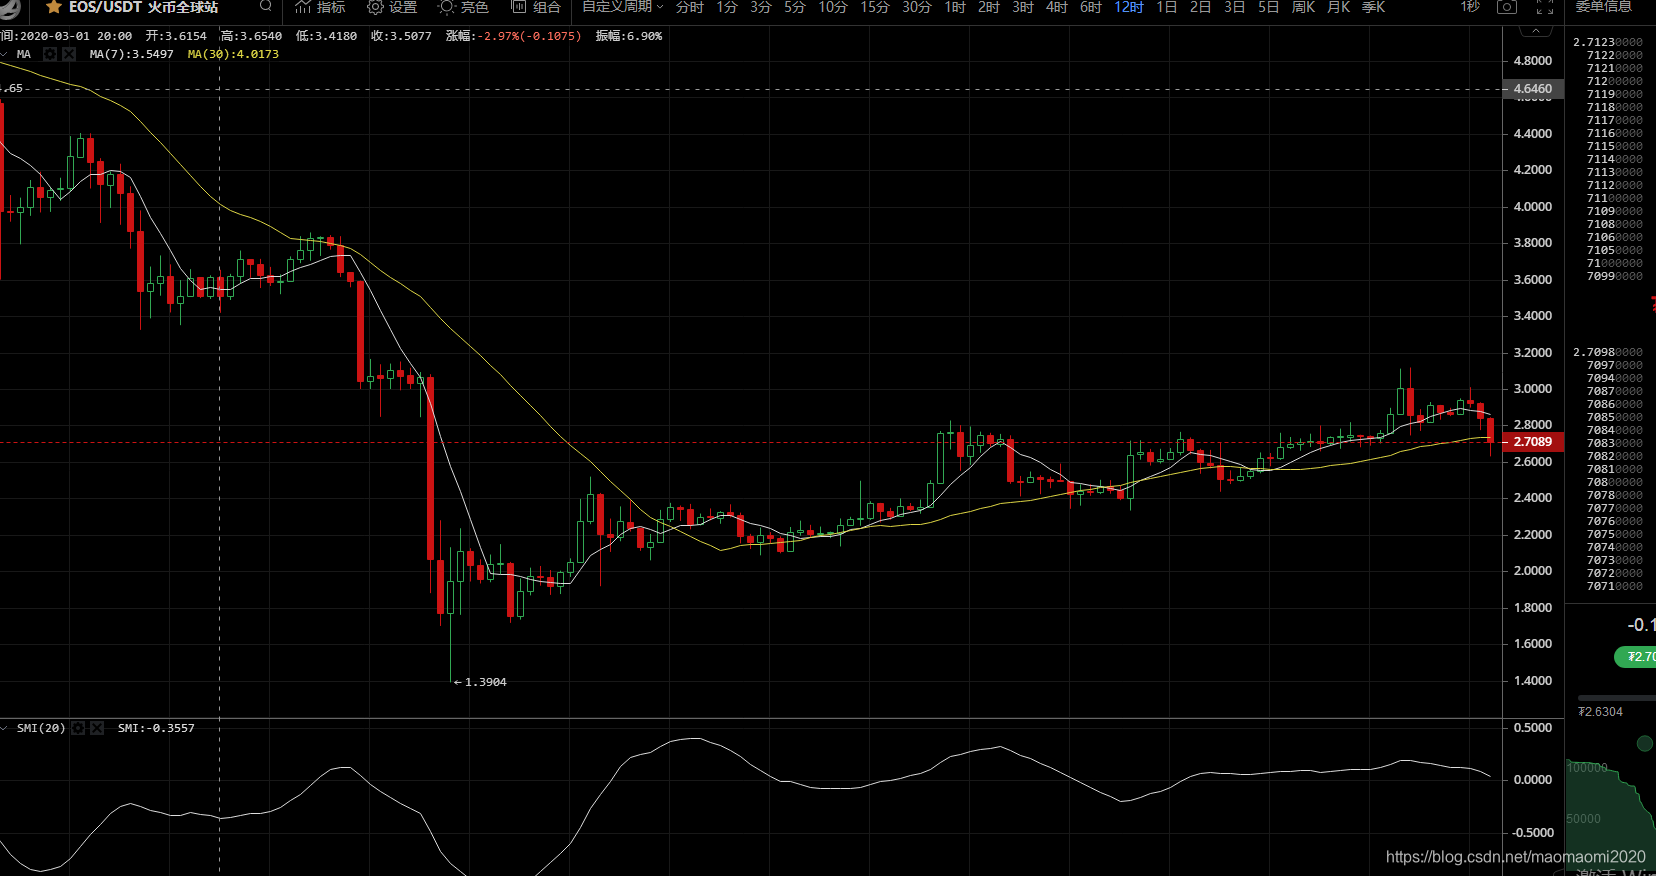The width and height of the screenshot is (1656, 876).
Task: Click the favorite star beside EOS/USDT
Action: tap(54, 7)
